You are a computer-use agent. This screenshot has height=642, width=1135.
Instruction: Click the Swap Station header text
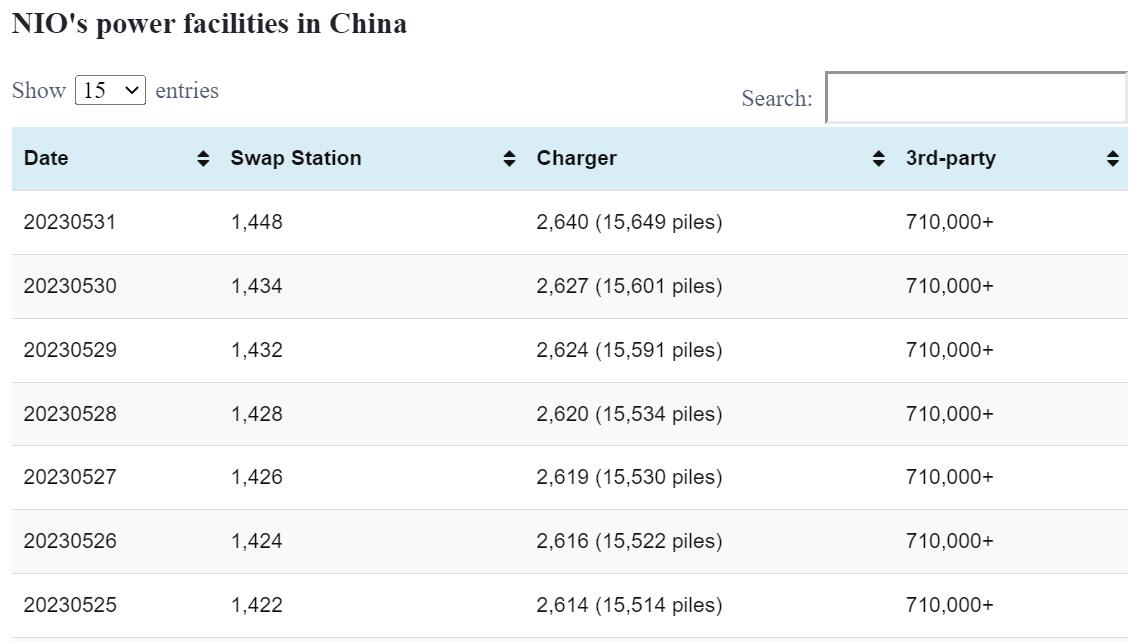click(x=295, y=158)
